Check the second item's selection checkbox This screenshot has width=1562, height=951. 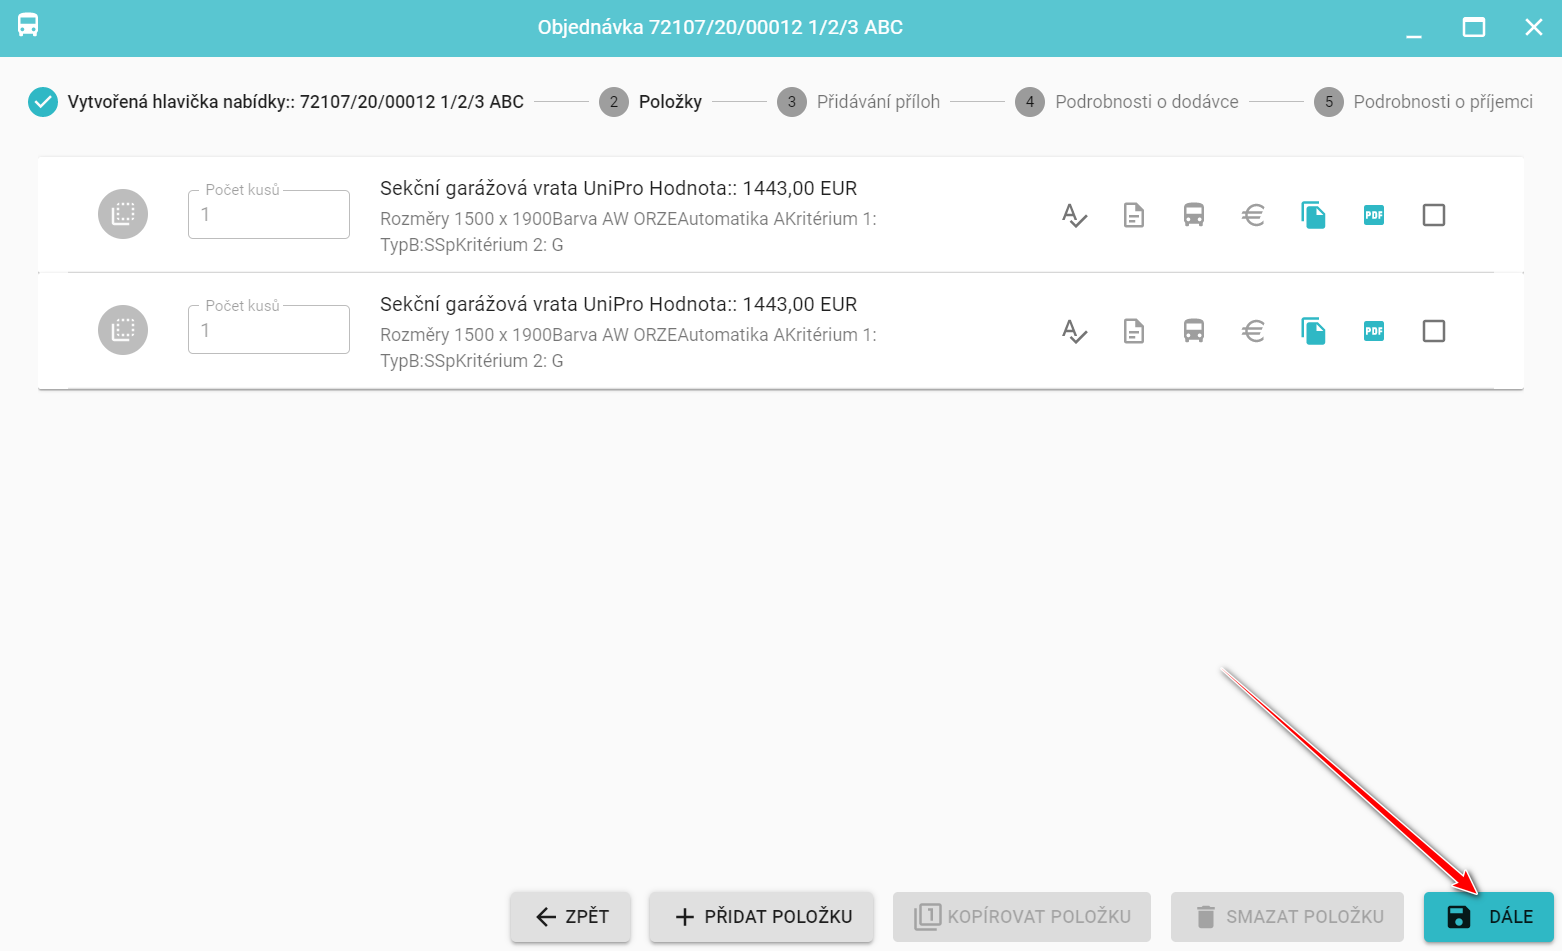pyautogui.click(x=1434, y=331)
